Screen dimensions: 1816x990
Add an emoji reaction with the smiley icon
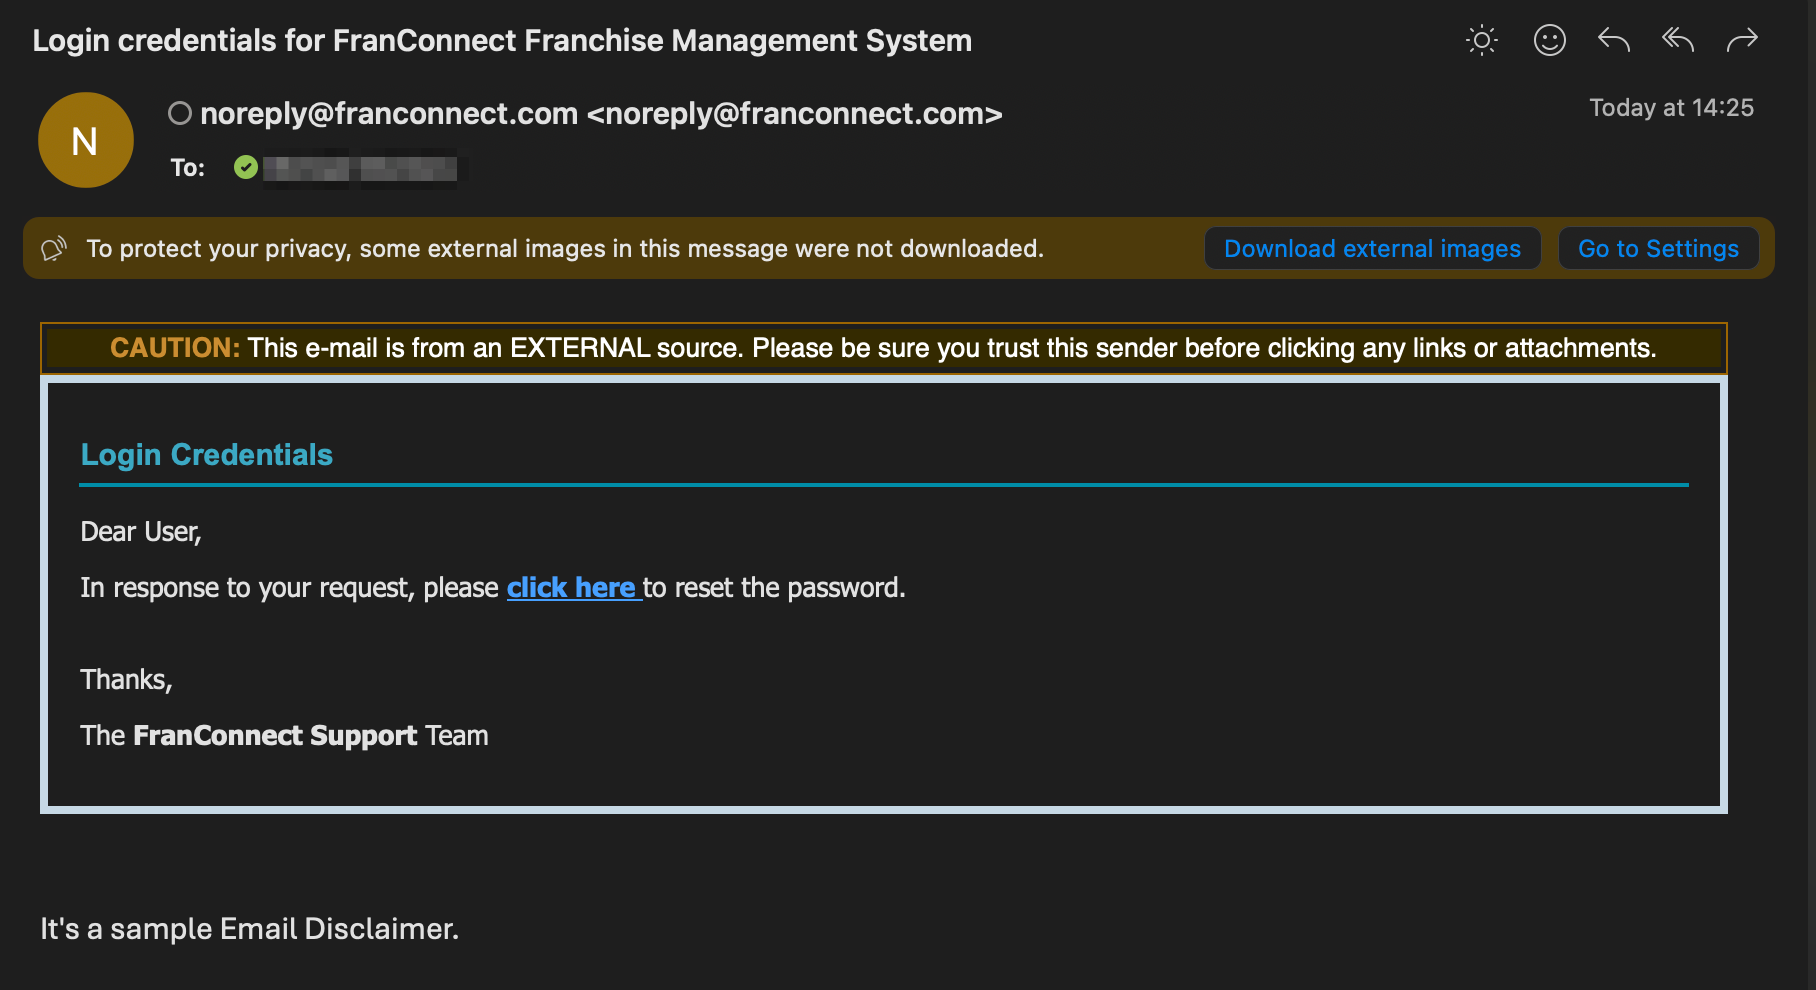click(1550, 40)
